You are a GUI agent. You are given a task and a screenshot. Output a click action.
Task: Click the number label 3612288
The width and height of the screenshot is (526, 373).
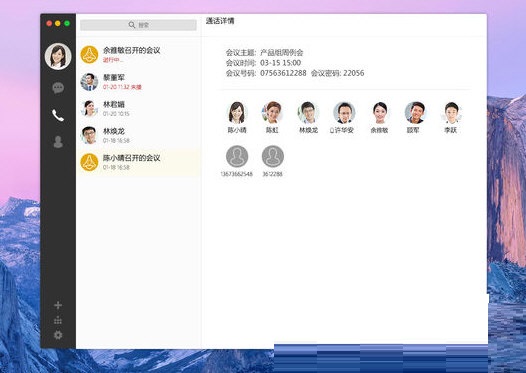[272, 174]
